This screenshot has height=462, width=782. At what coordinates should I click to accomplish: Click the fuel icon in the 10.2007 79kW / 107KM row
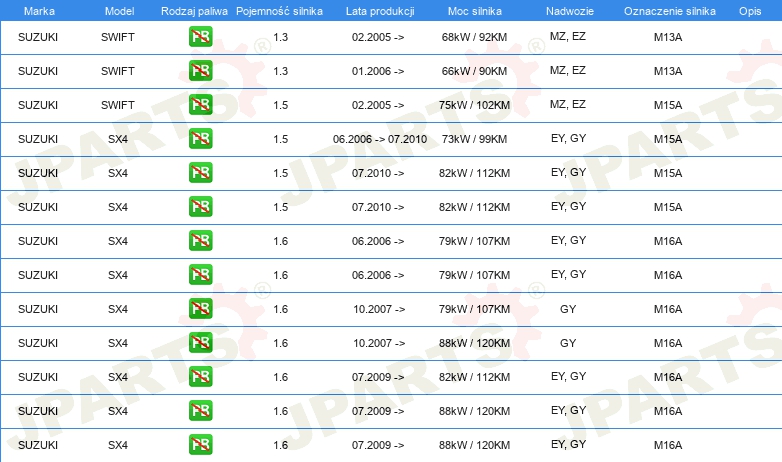click(x=200, y=309)
